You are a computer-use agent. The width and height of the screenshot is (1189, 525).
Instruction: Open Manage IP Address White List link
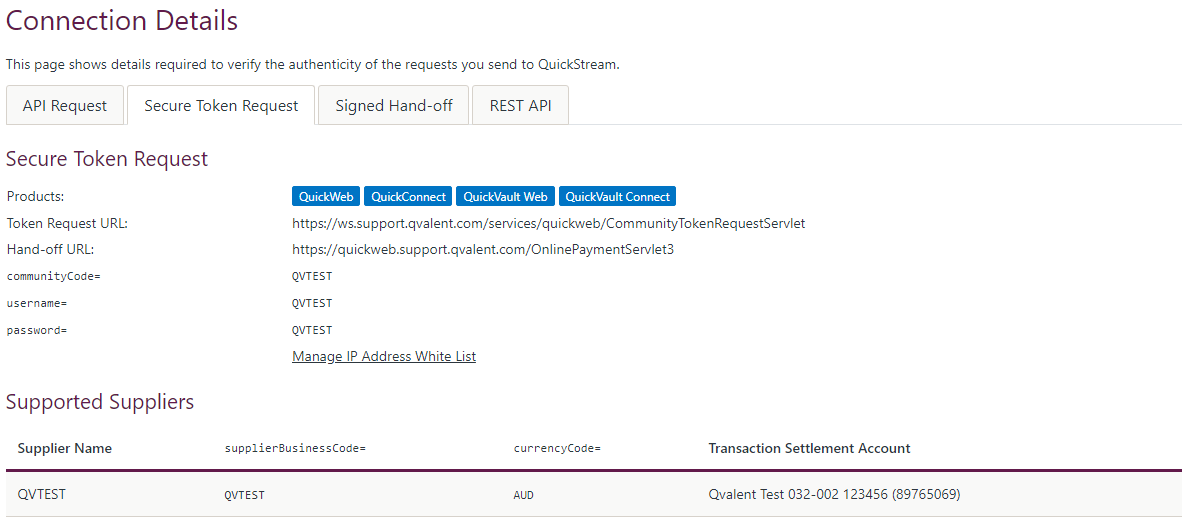pos(384,356)
